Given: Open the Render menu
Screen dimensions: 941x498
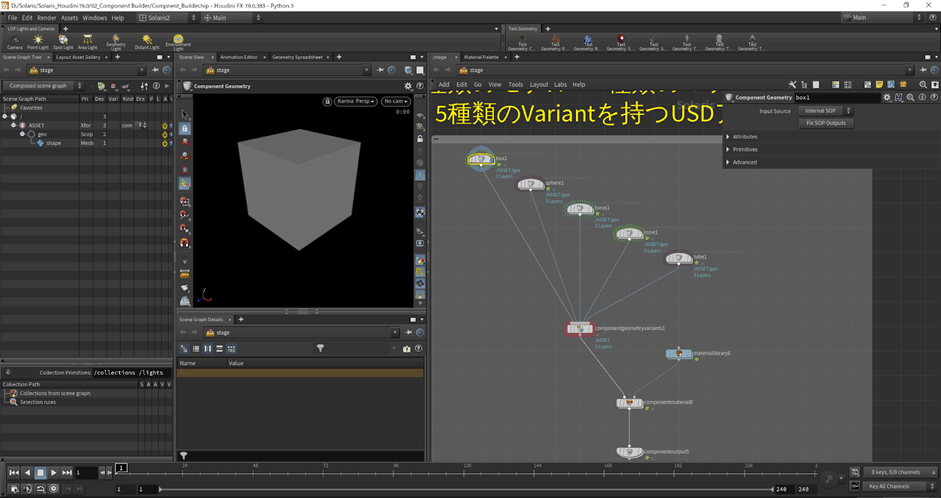Looking at the screenshot, I should [x=47, y=18].
